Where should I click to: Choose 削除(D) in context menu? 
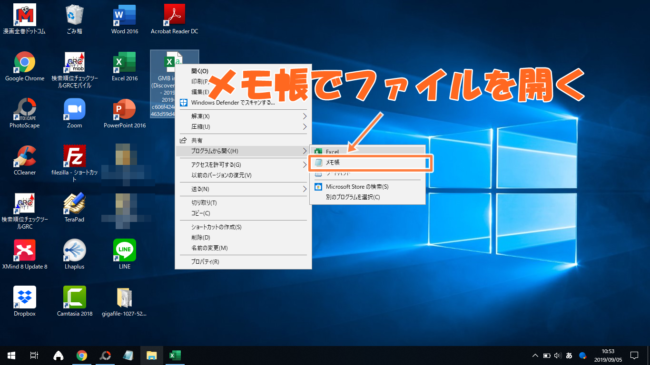[x=243, y=237]
